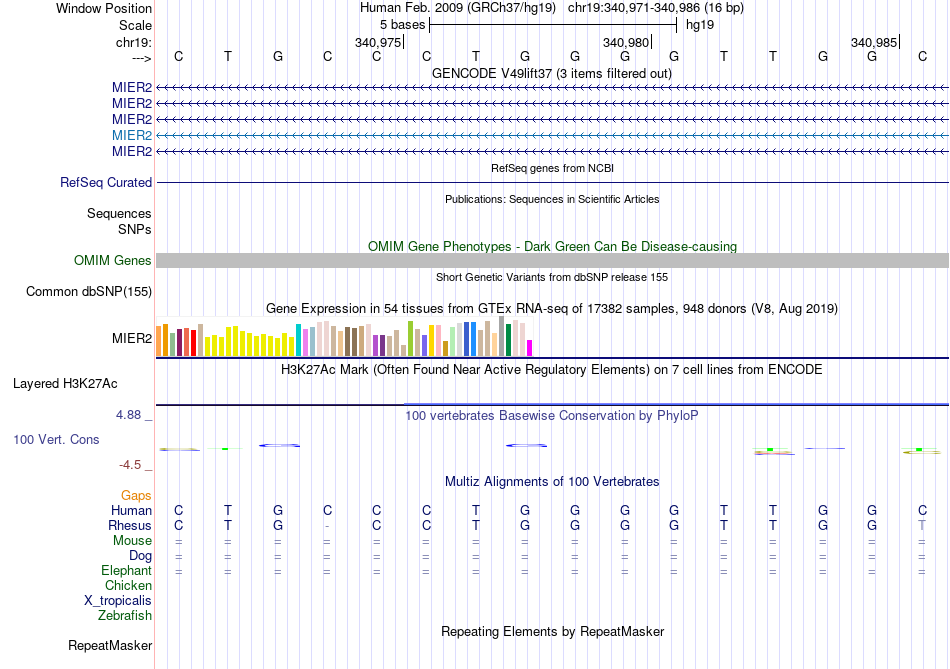Click the Common dbSNP(155) track label

(89, 291)
